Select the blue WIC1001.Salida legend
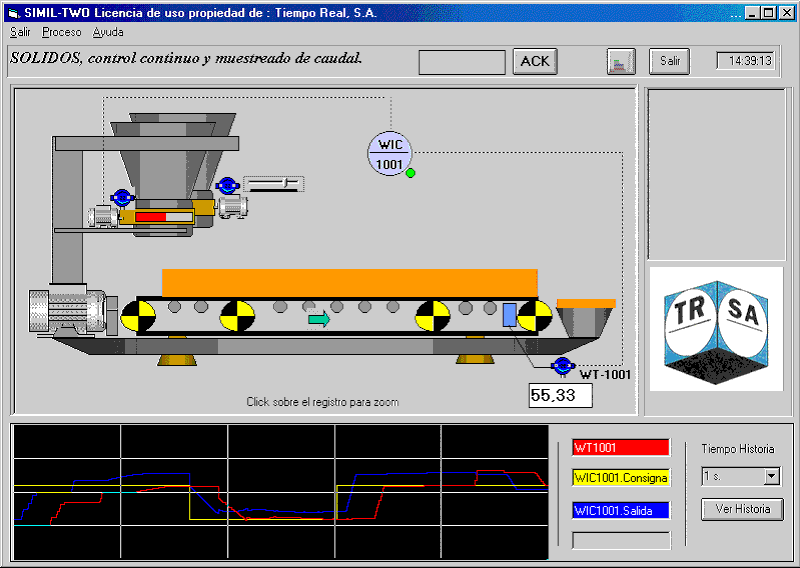The width and height of the screenshot is (800, 568). 621,510
